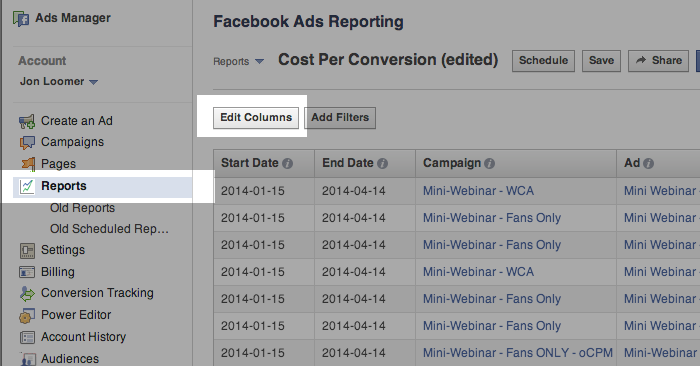
Task: Click the Account label in sidebar
Action: (42, 61)
